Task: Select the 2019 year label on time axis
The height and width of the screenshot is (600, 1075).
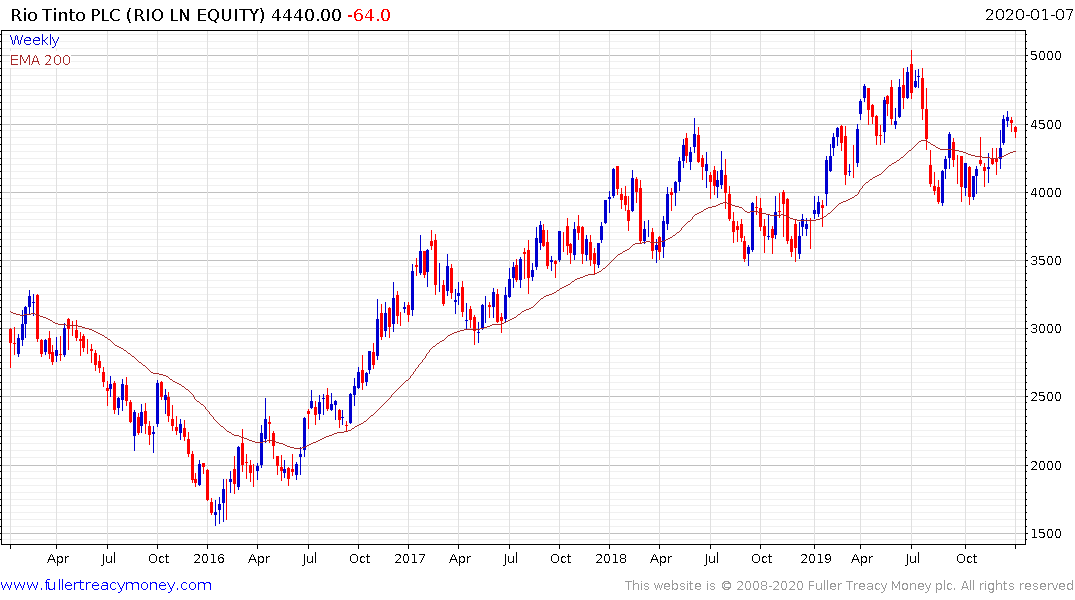Action: [816, 558]
